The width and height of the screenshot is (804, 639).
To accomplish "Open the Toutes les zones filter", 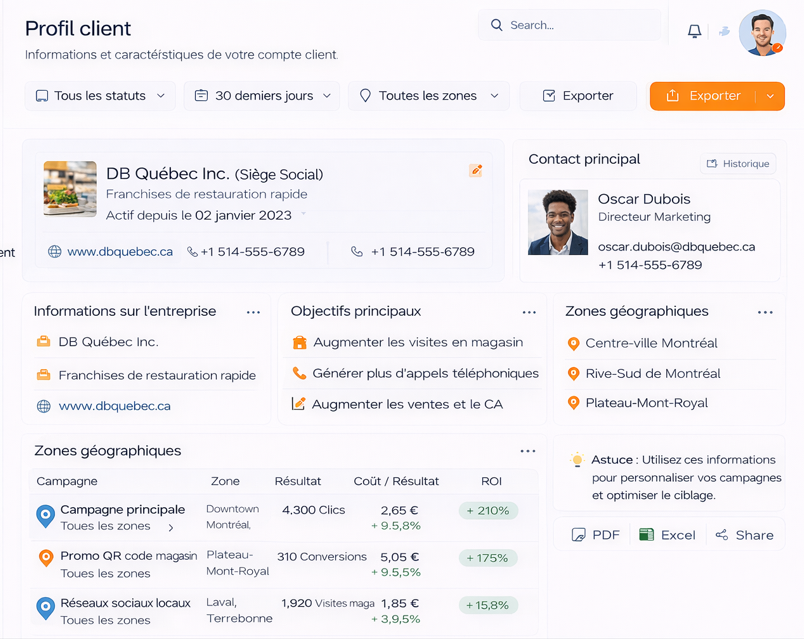I will click(429, 96).
